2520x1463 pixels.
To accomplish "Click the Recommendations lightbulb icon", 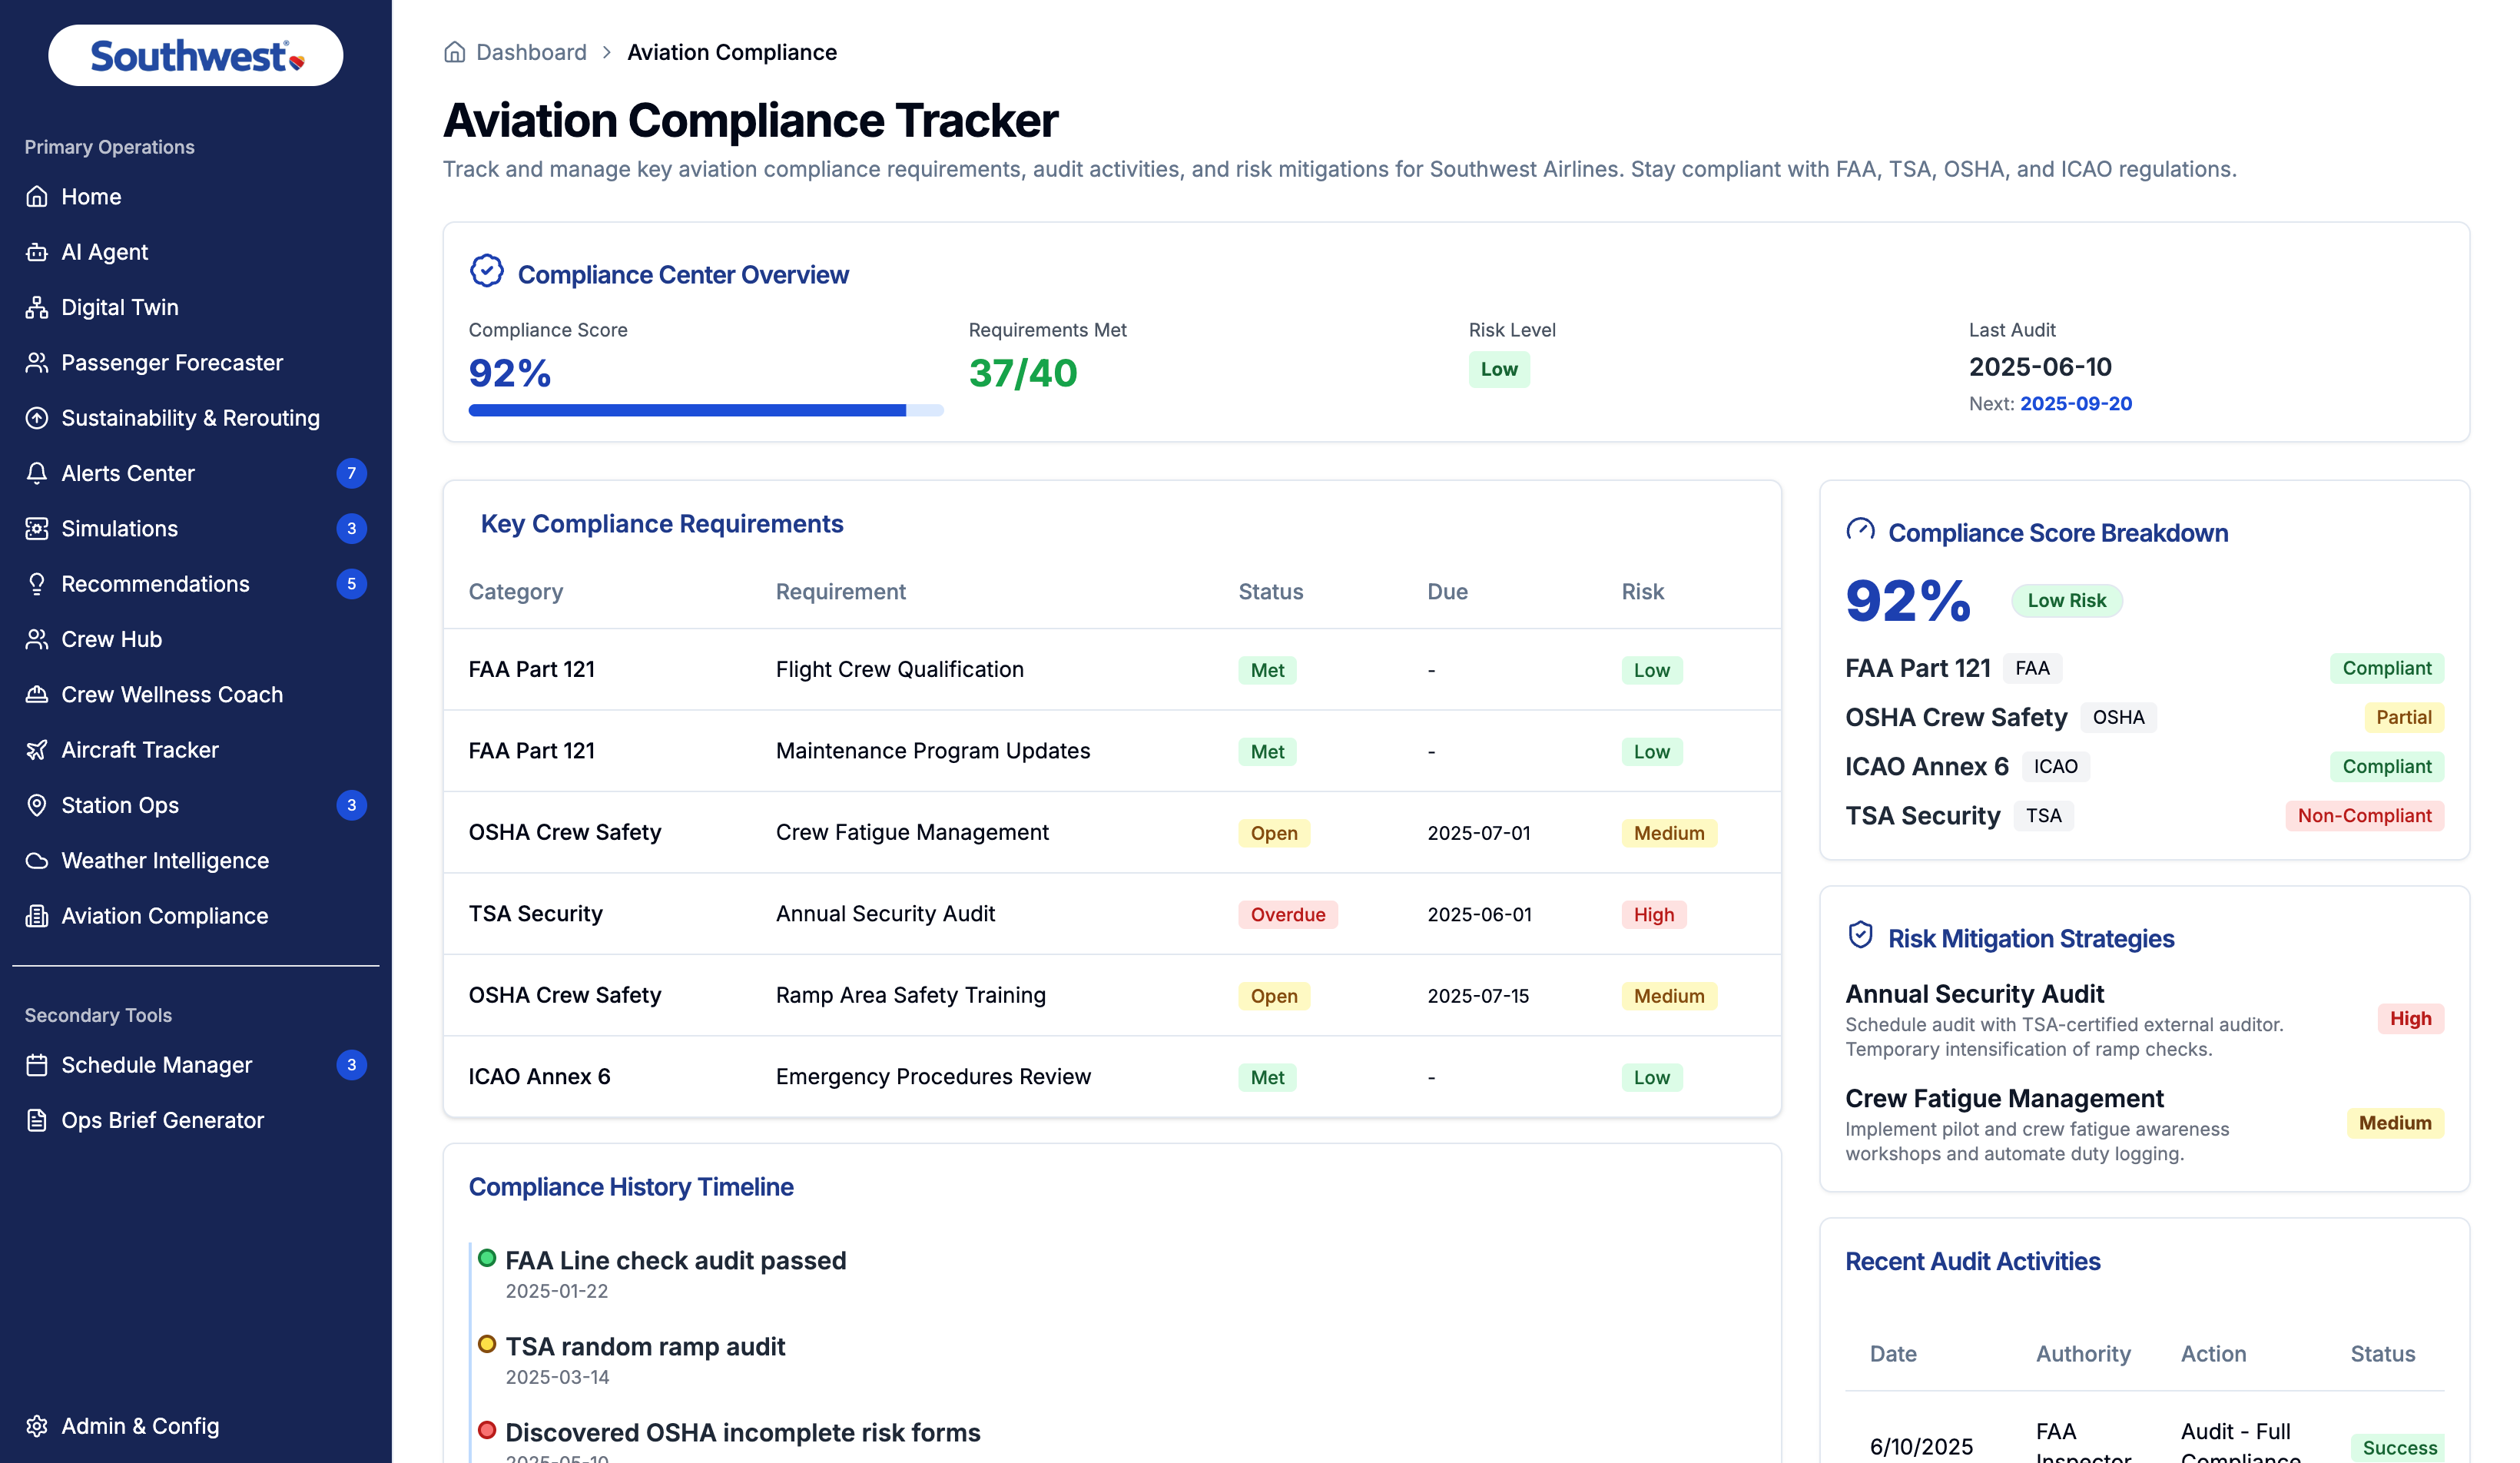I will (37, 584).
